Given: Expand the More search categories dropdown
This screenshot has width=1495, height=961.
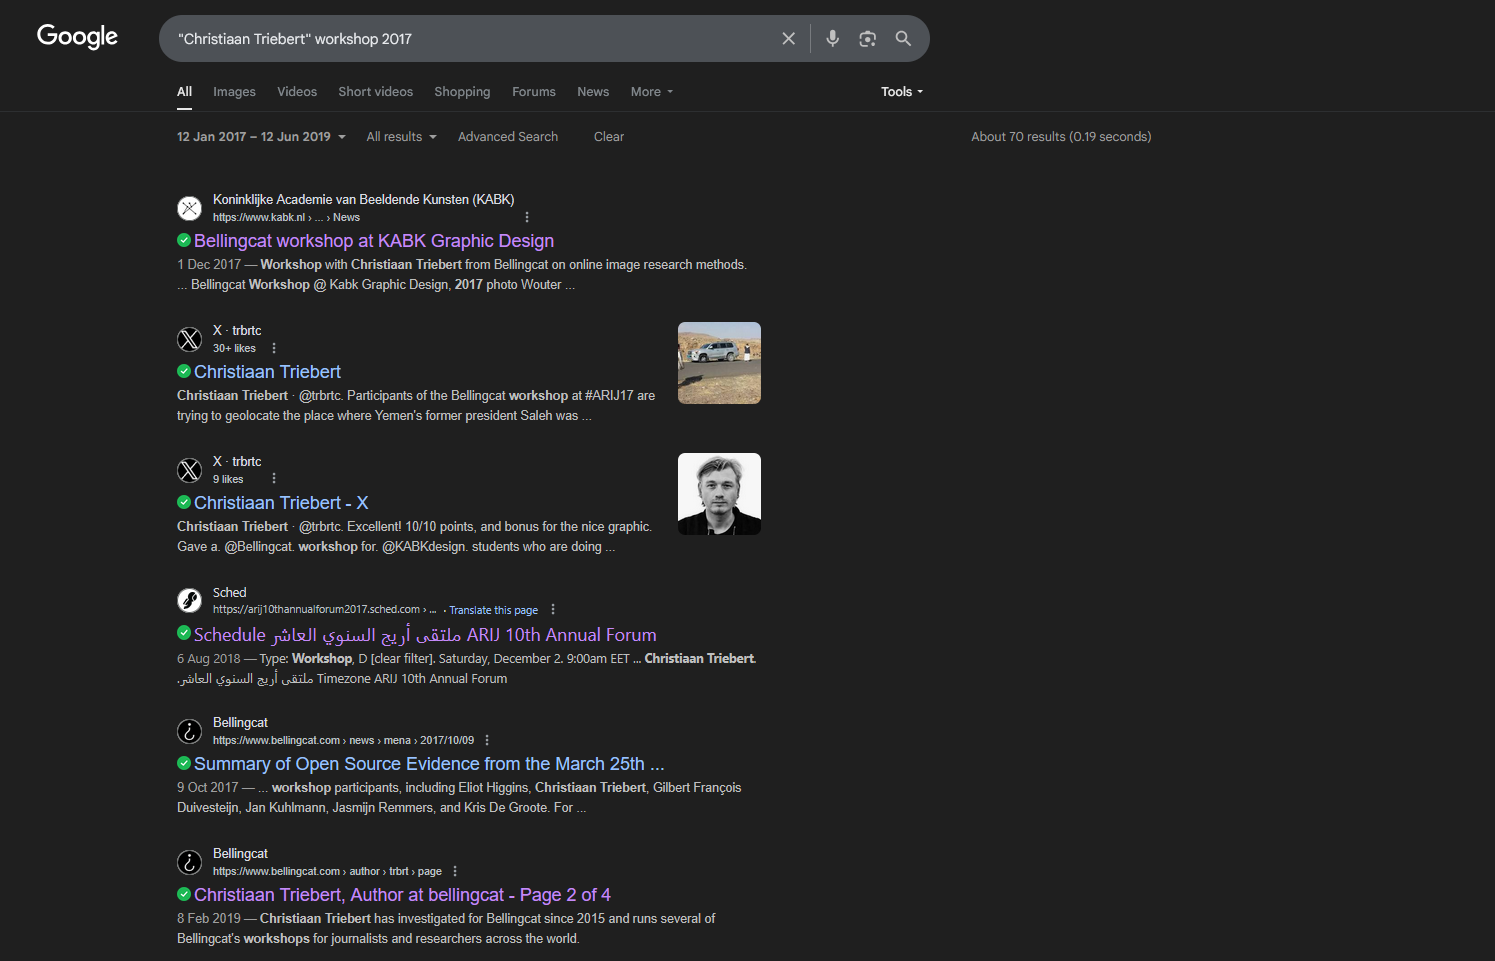Looking at the screenshot, I should (652, 92).
